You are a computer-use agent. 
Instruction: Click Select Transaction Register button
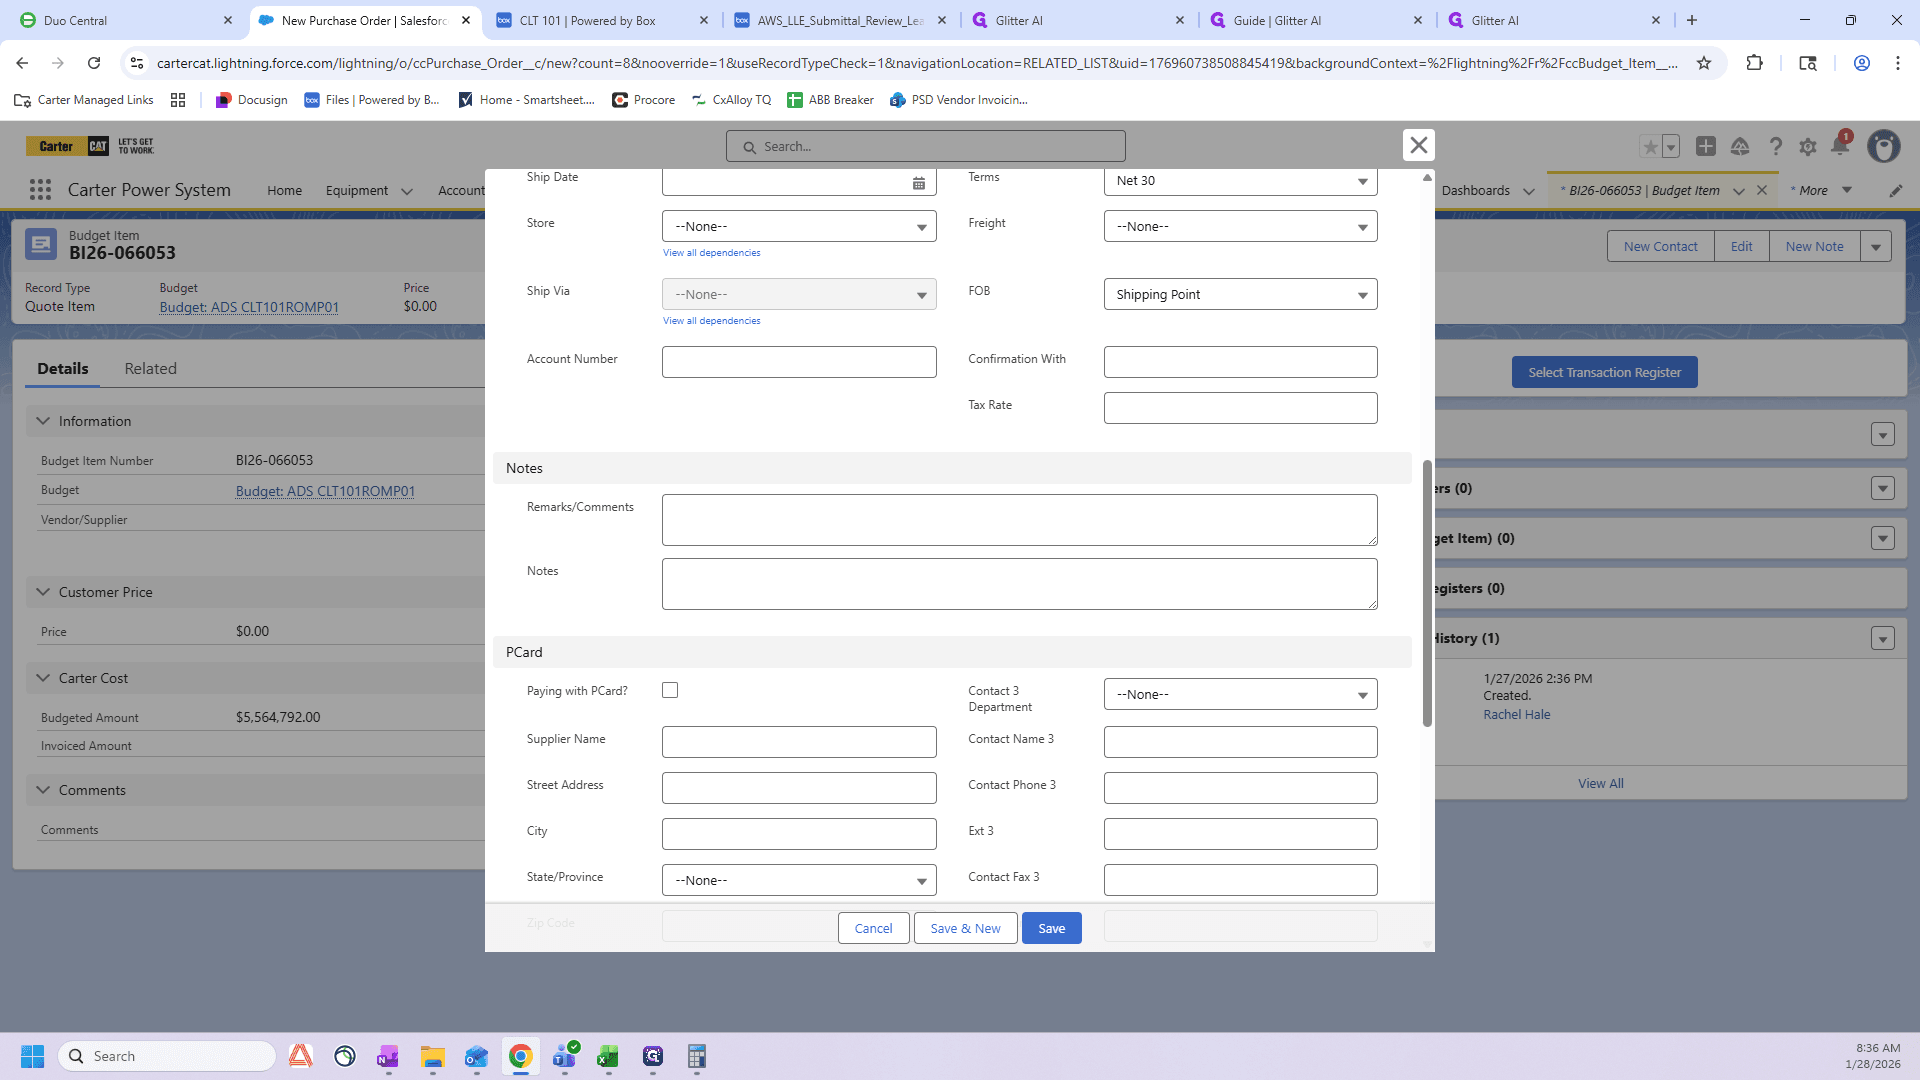pos(1604,372)
